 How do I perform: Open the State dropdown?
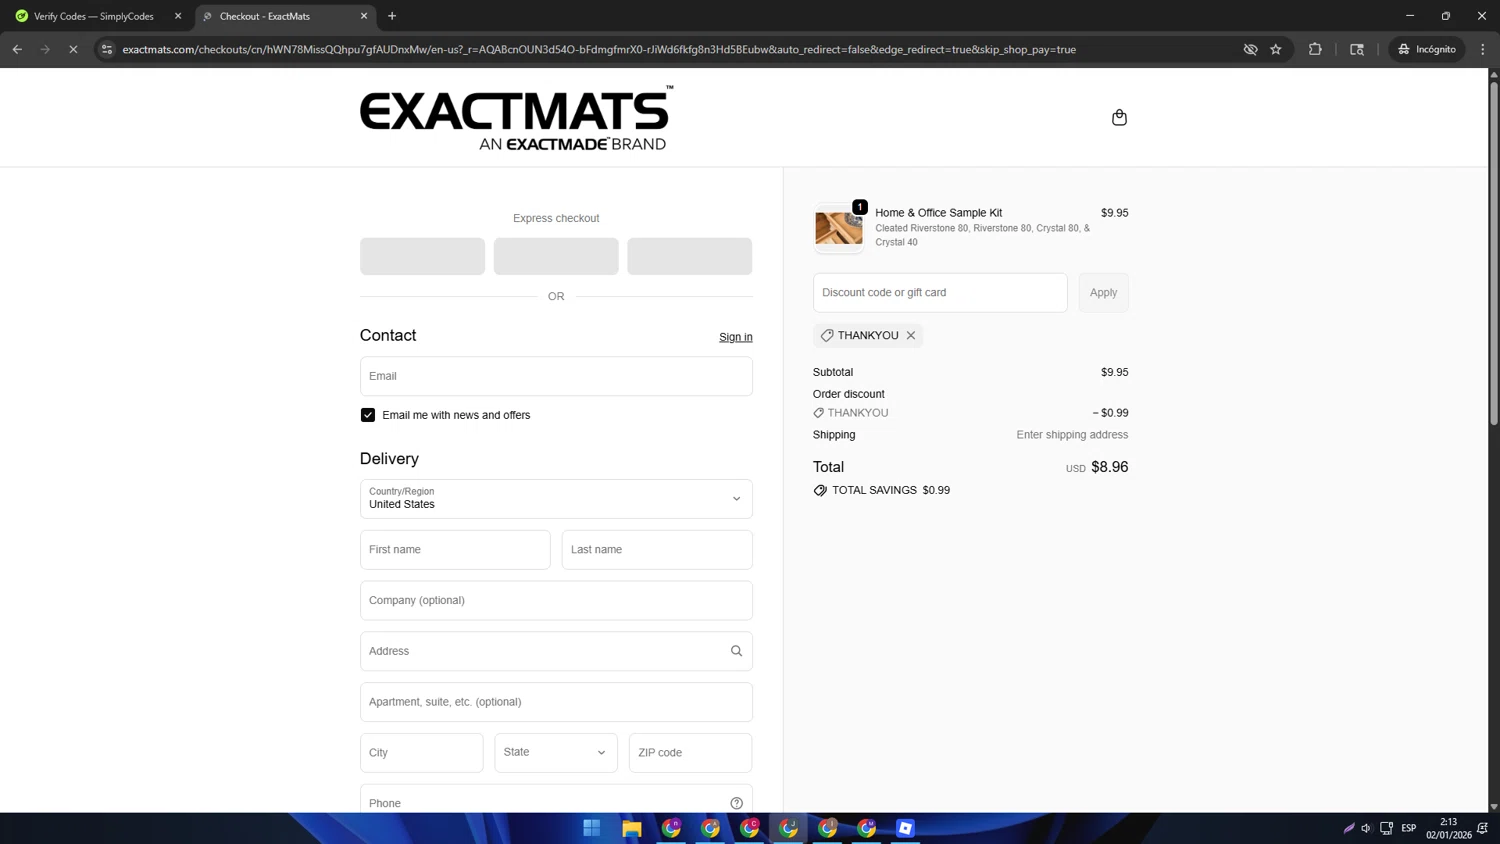556,753
